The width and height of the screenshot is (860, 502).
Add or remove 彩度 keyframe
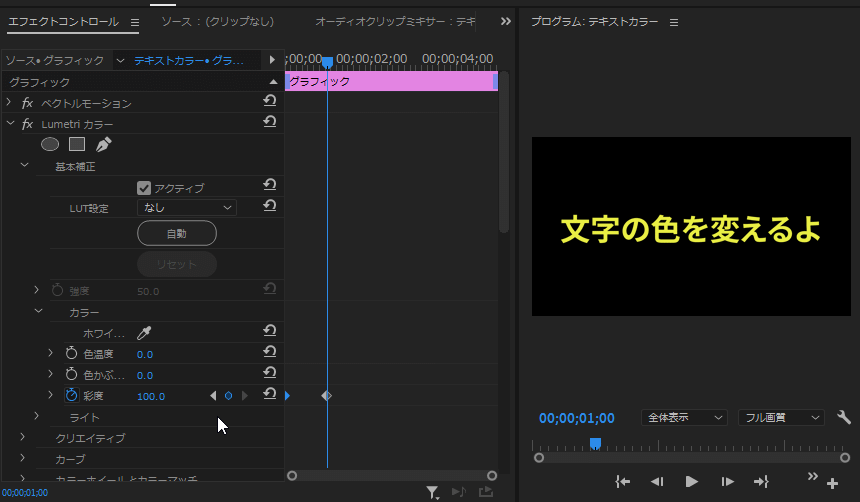[x=229, y=396]
